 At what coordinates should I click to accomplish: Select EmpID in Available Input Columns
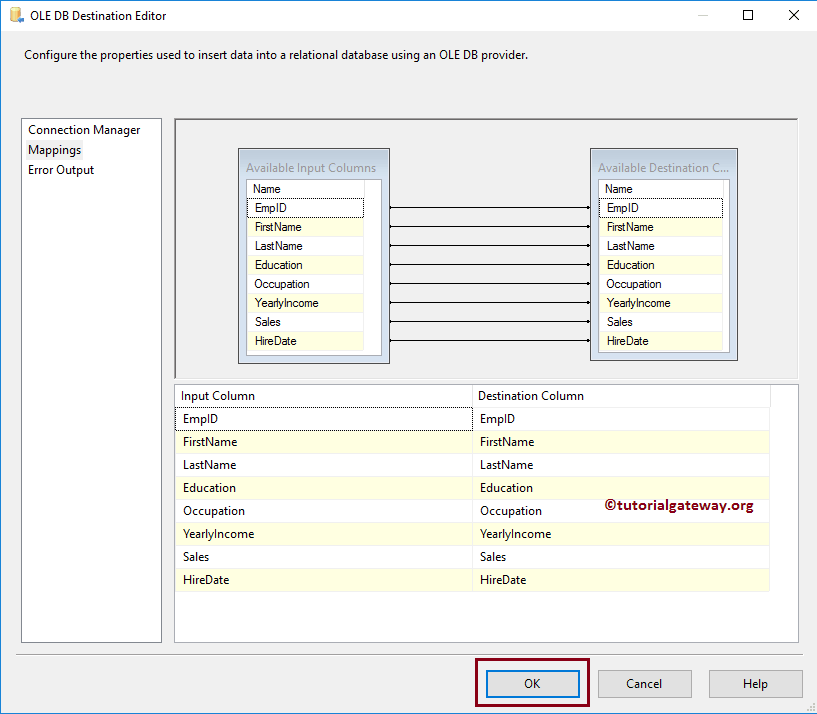pos(305,208)
